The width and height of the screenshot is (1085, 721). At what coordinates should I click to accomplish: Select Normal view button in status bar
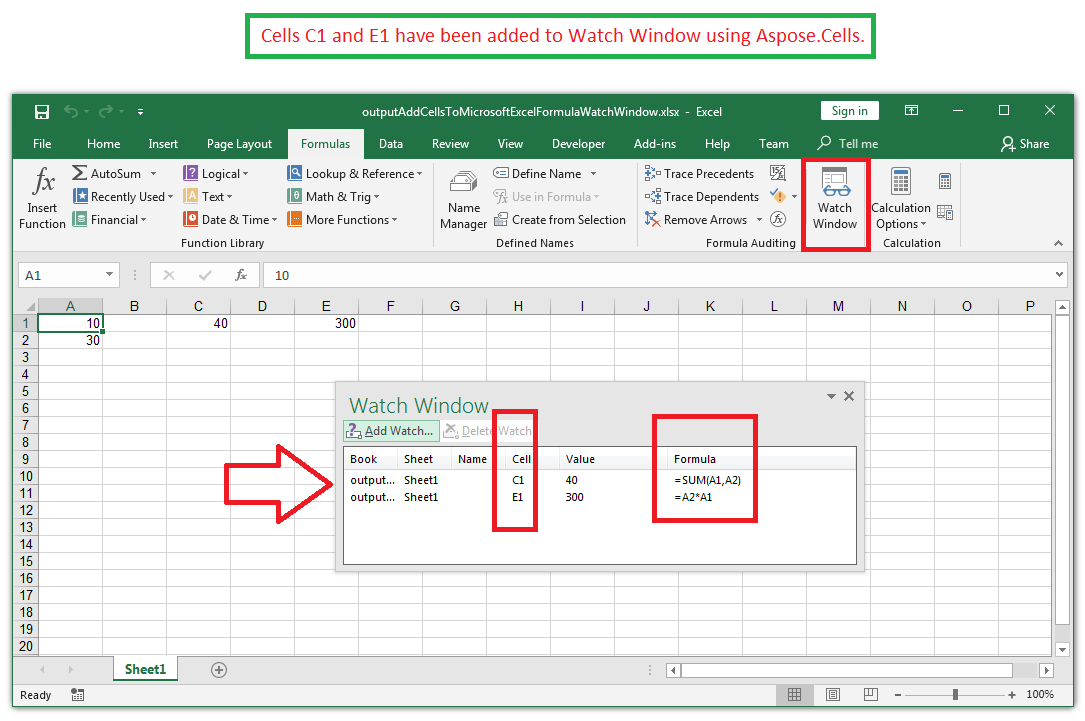[794, 695]
